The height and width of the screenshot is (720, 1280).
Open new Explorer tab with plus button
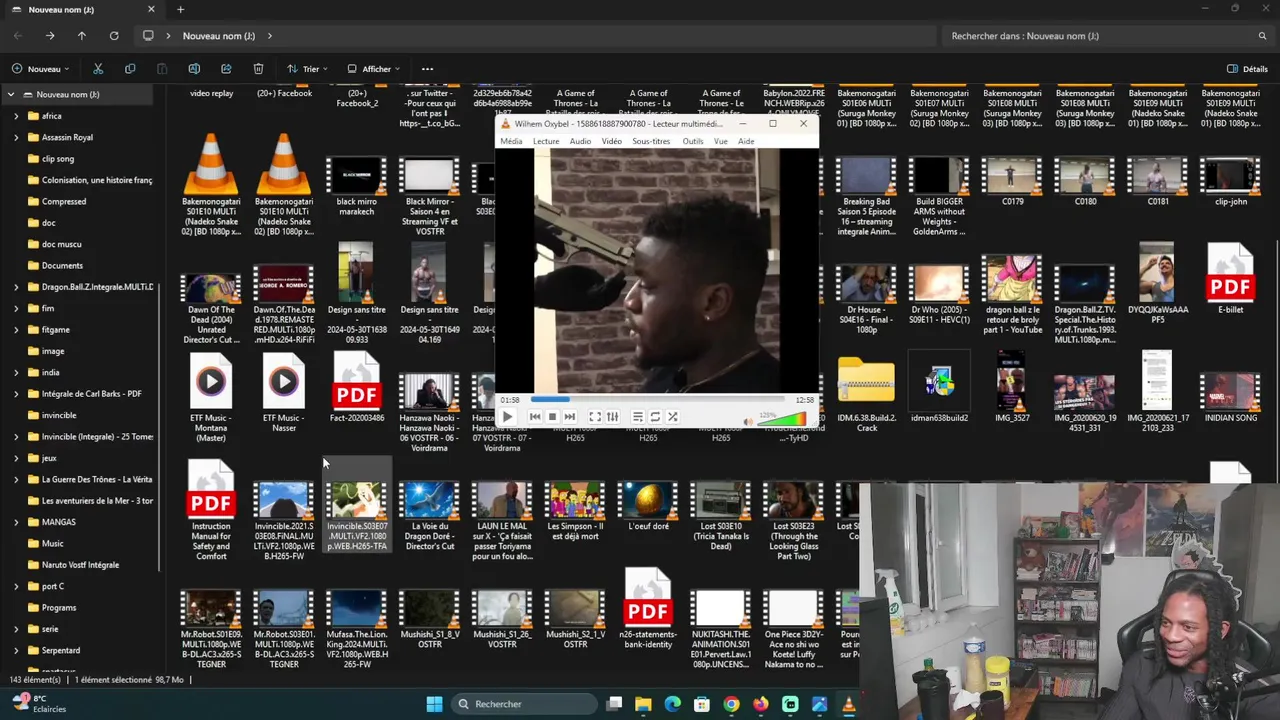coord(180,10)
